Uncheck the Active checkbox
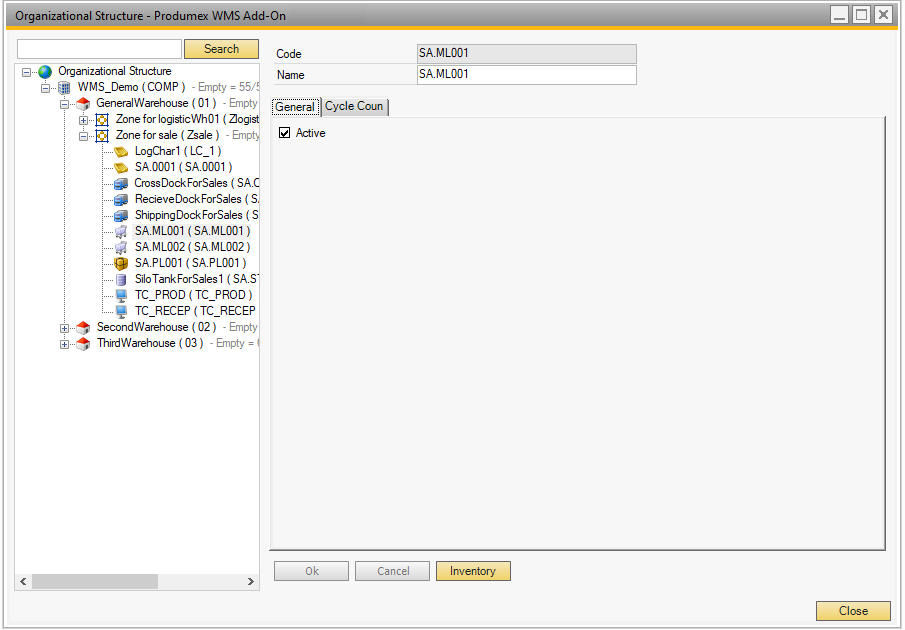The width and height of the screenshot is (905, 630). click(x=285, y=133)
